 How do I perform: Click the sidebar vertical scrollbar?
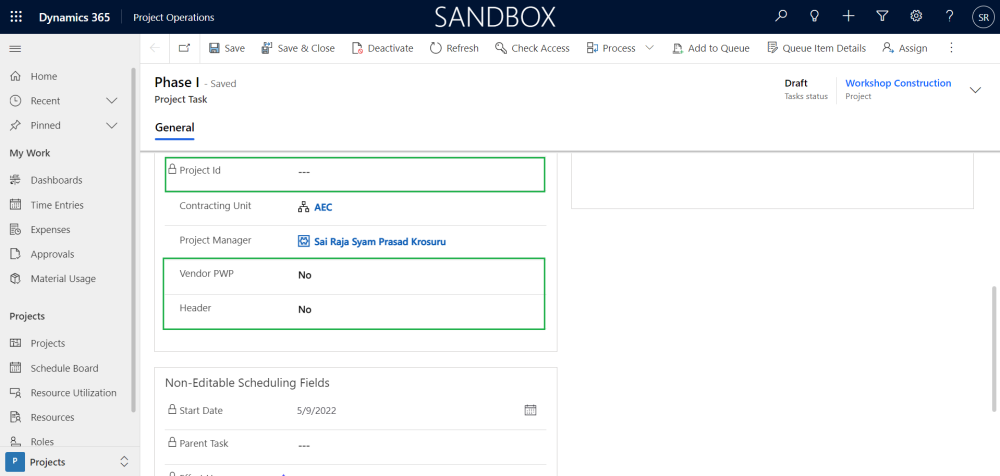click(133, 239)
